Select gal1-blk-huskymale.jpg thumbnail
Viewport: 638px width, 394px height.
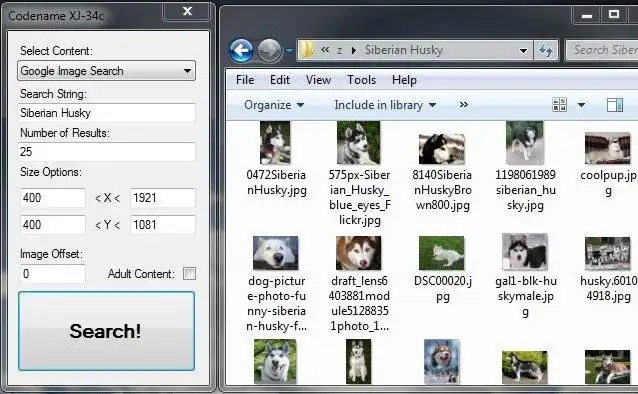525,252
